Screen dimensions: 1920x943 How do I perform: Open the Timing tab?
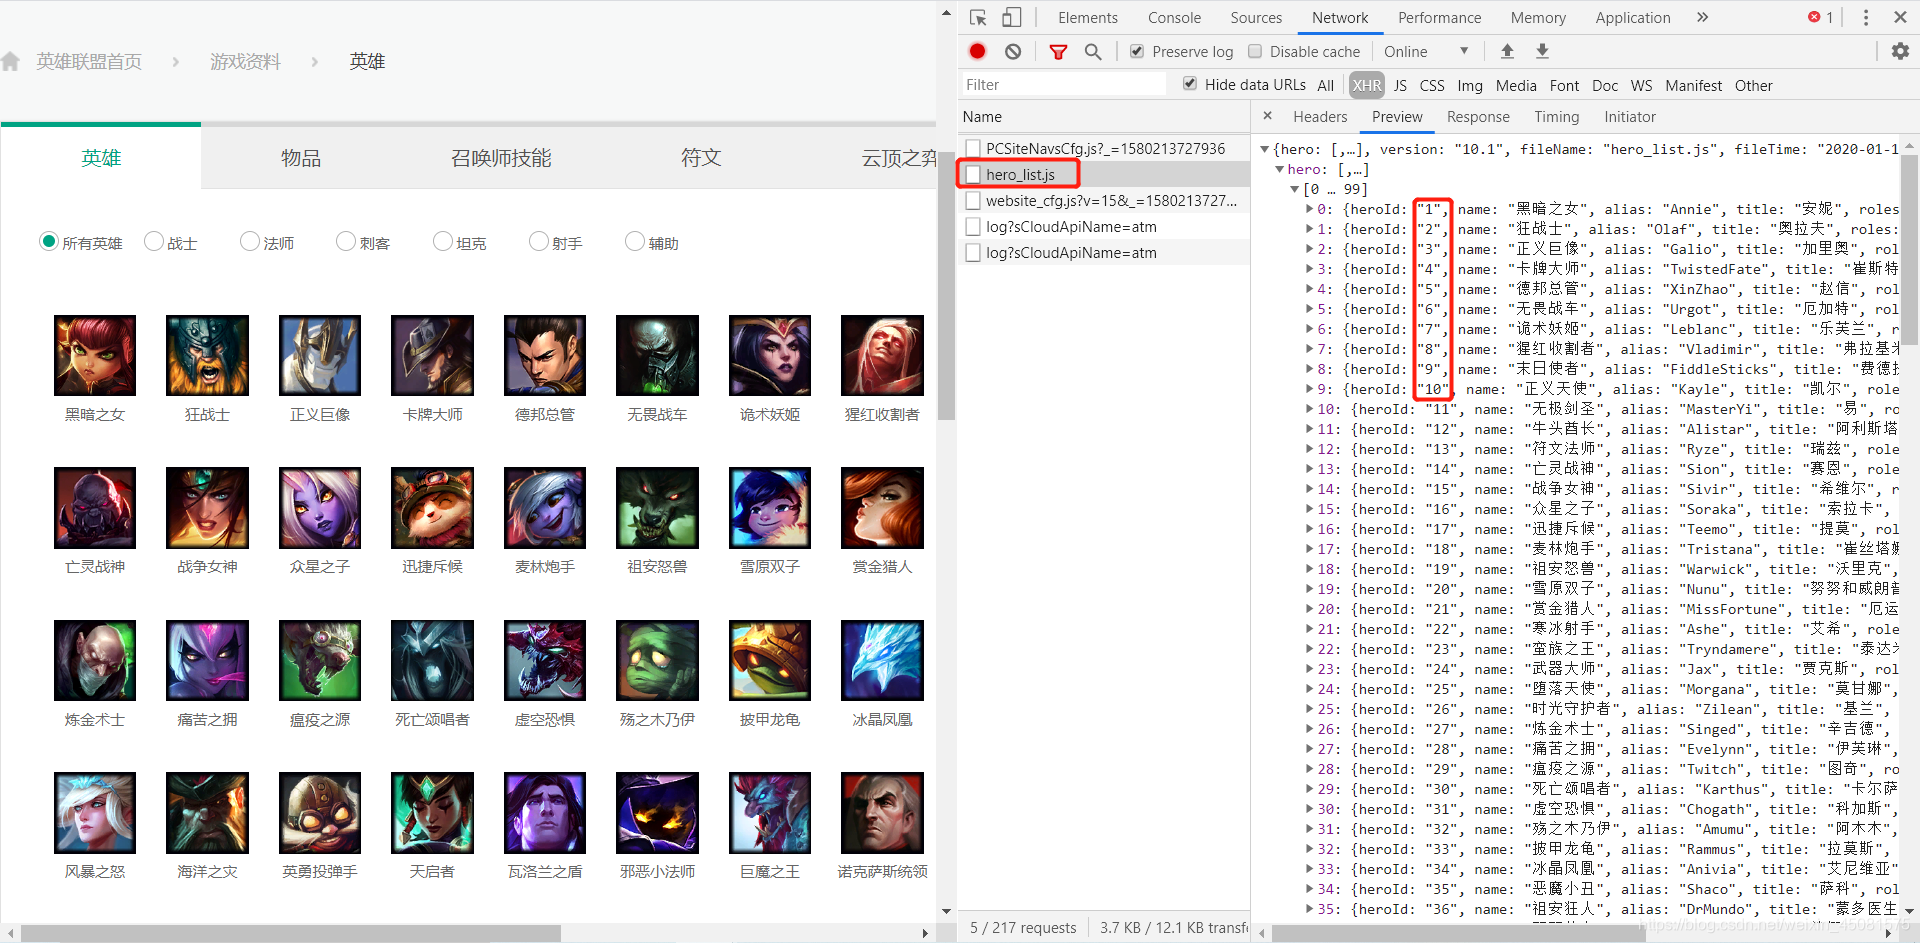(1556, 116)
